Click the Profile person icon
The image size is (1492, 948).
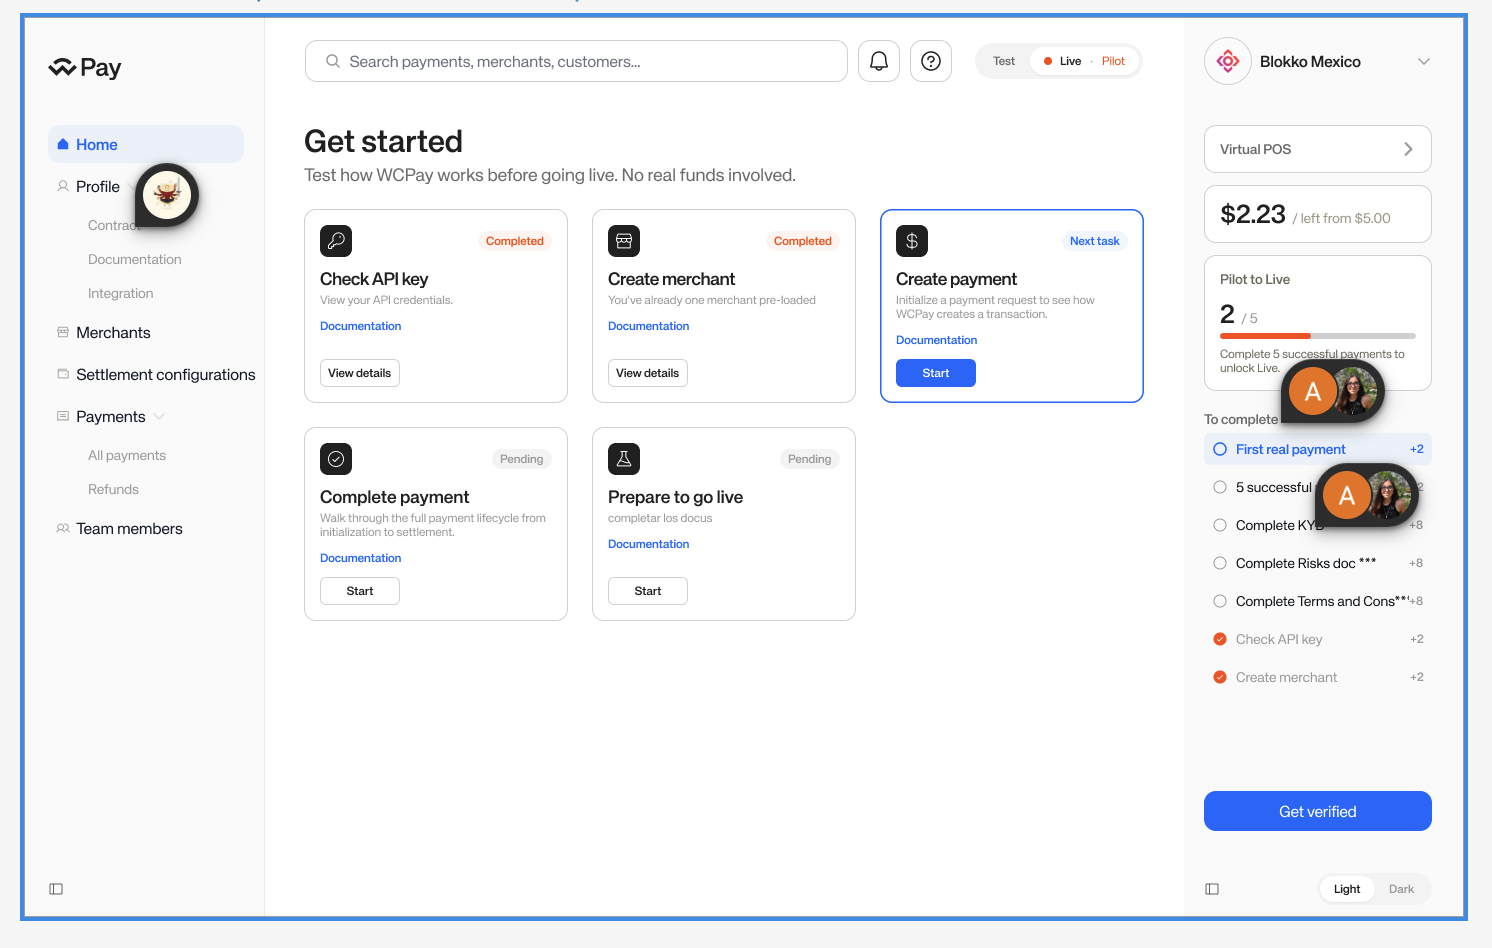pyautogui.click(x=63, y=186)
